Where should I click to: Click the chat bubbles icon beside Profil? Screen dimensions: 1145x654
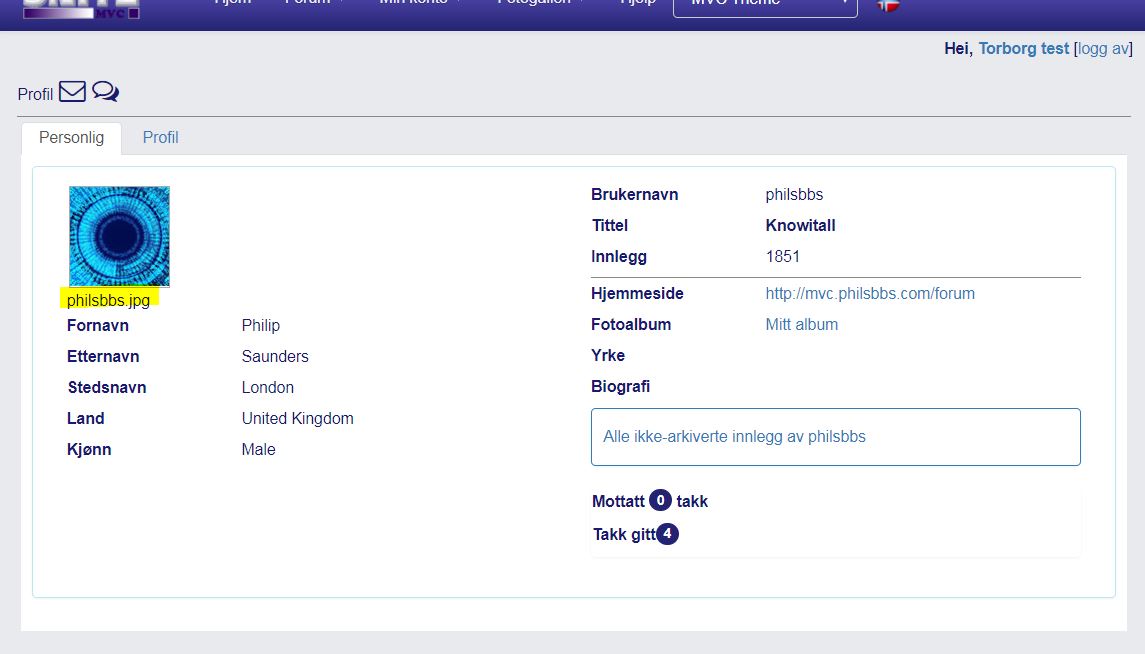[x=105, y=92]
